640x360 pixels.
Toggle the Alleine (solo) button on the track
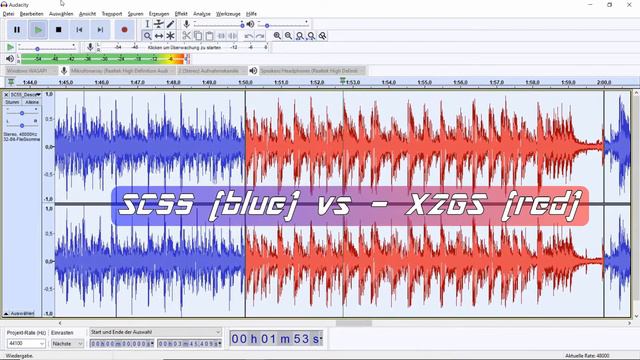[32, 102]
